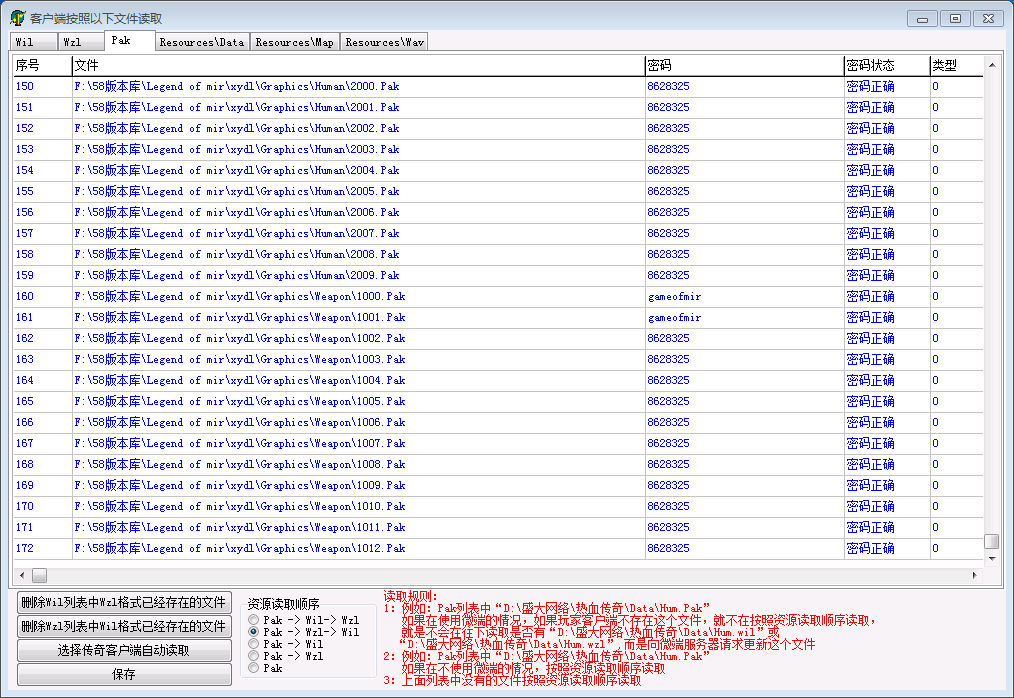Minimize the window
This screenshot has width=1014, height=698.
[x=922, y=19]
